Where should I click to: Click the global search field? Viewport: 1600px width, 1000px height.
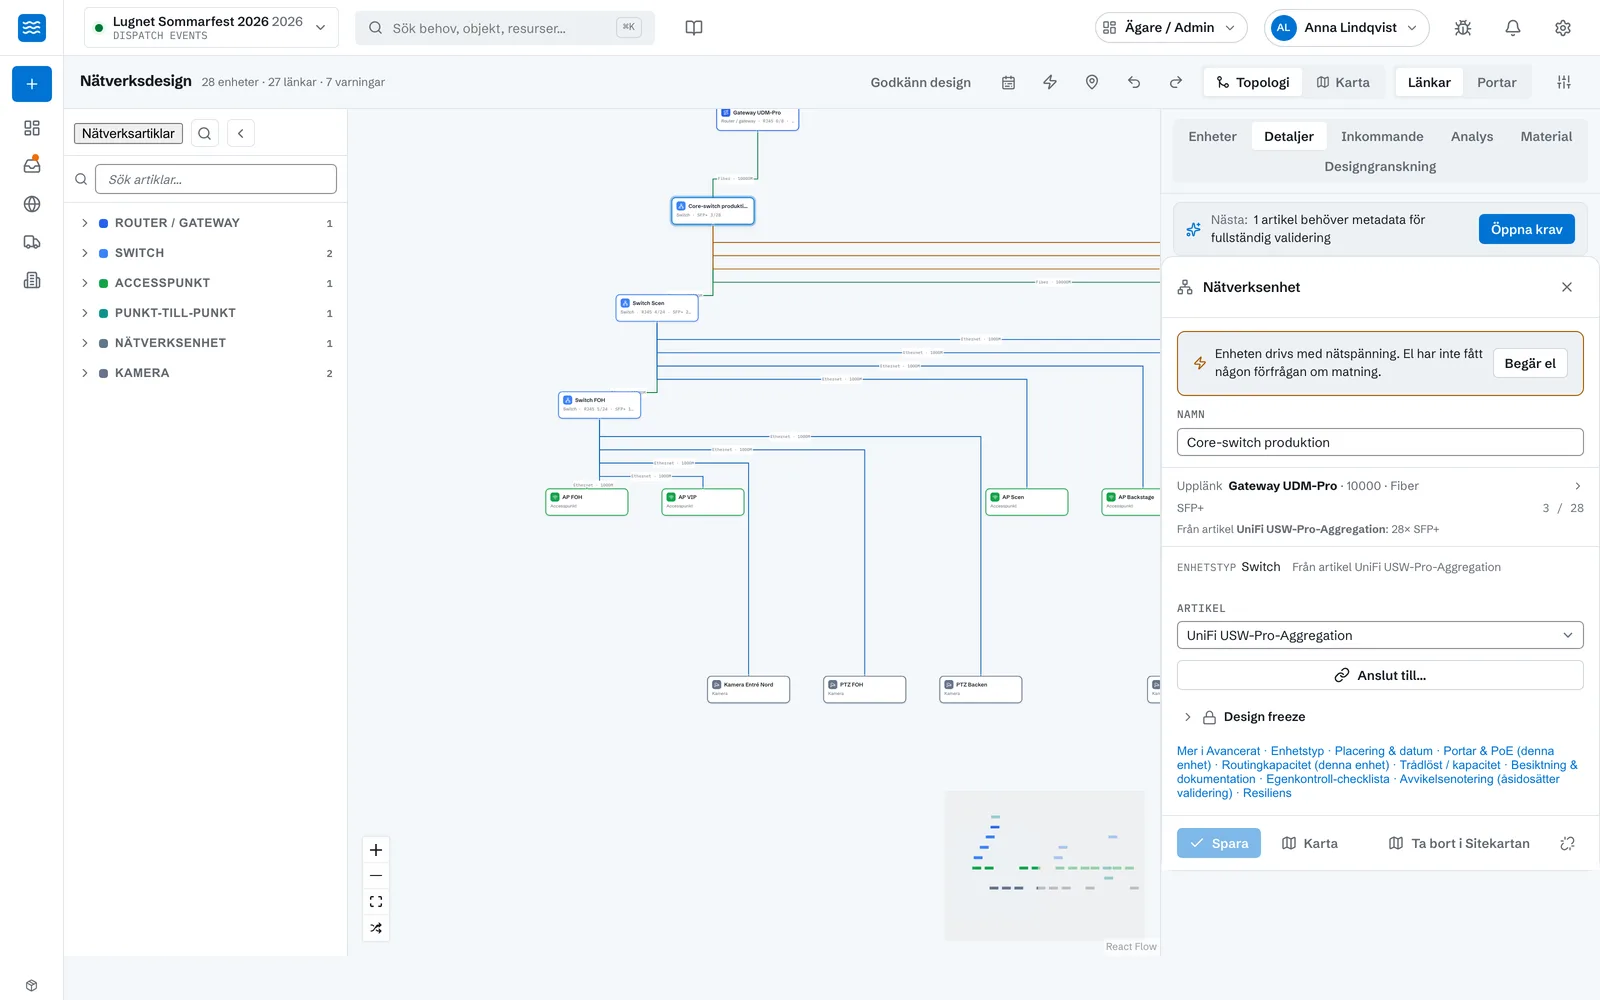(505, 28)
